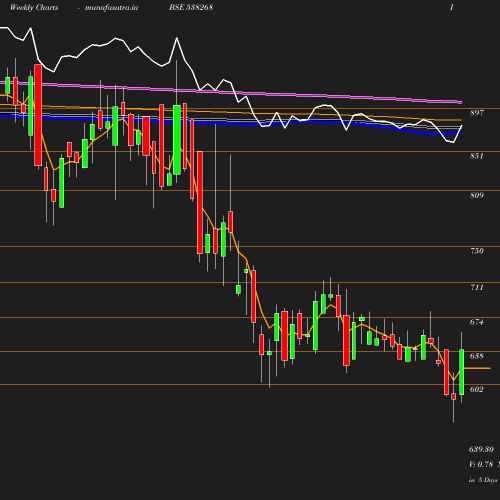Viewport: 500px width, 500px height.
Task: Select the 809 price axis label
Action: tap(477, 195)
